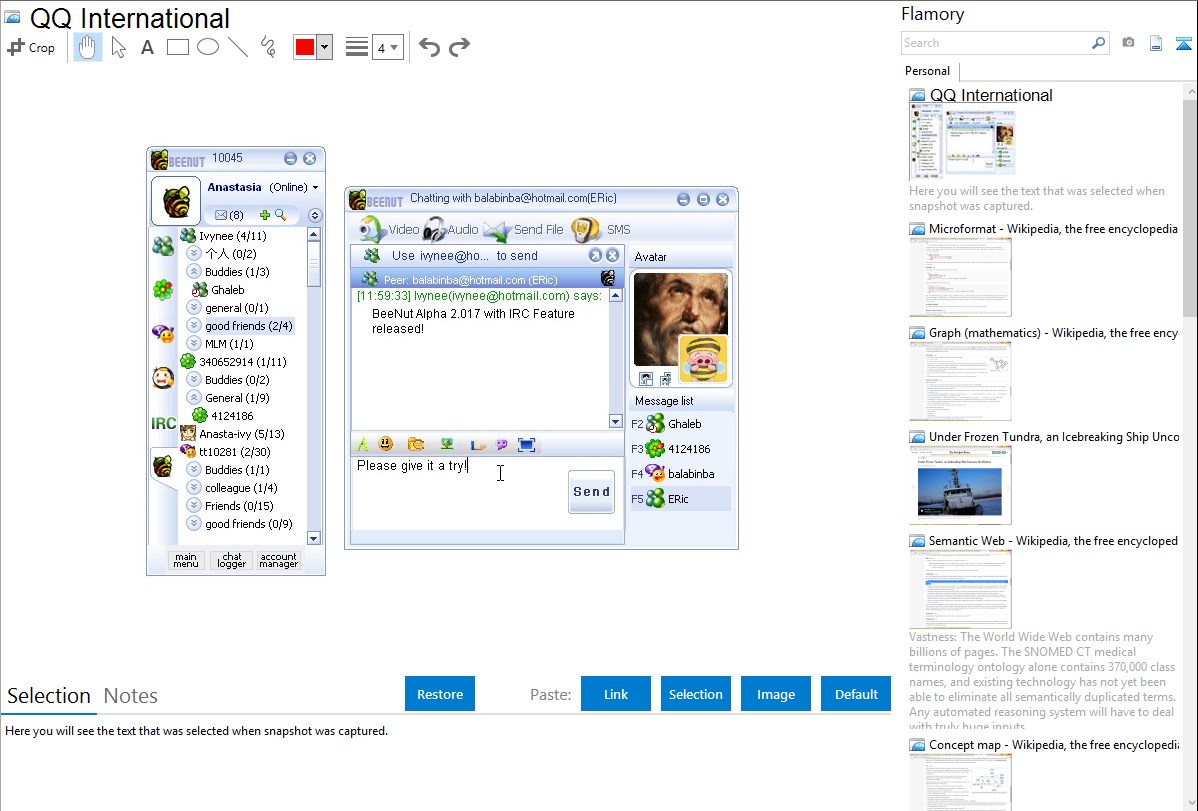The width and height of the screenshot is (1198, 811).
Task: Click into the Flamory Search field
Action: point(996,43)
